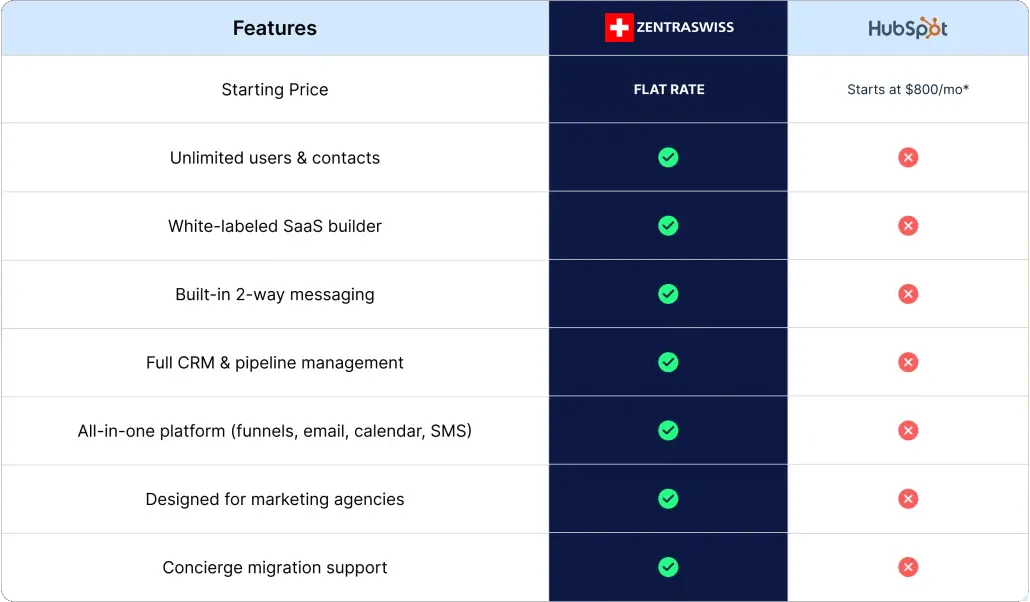Click red X for Concierge migration support
Screen dimensions: 1030x602
pyautogui.click(x=908, y=567)
